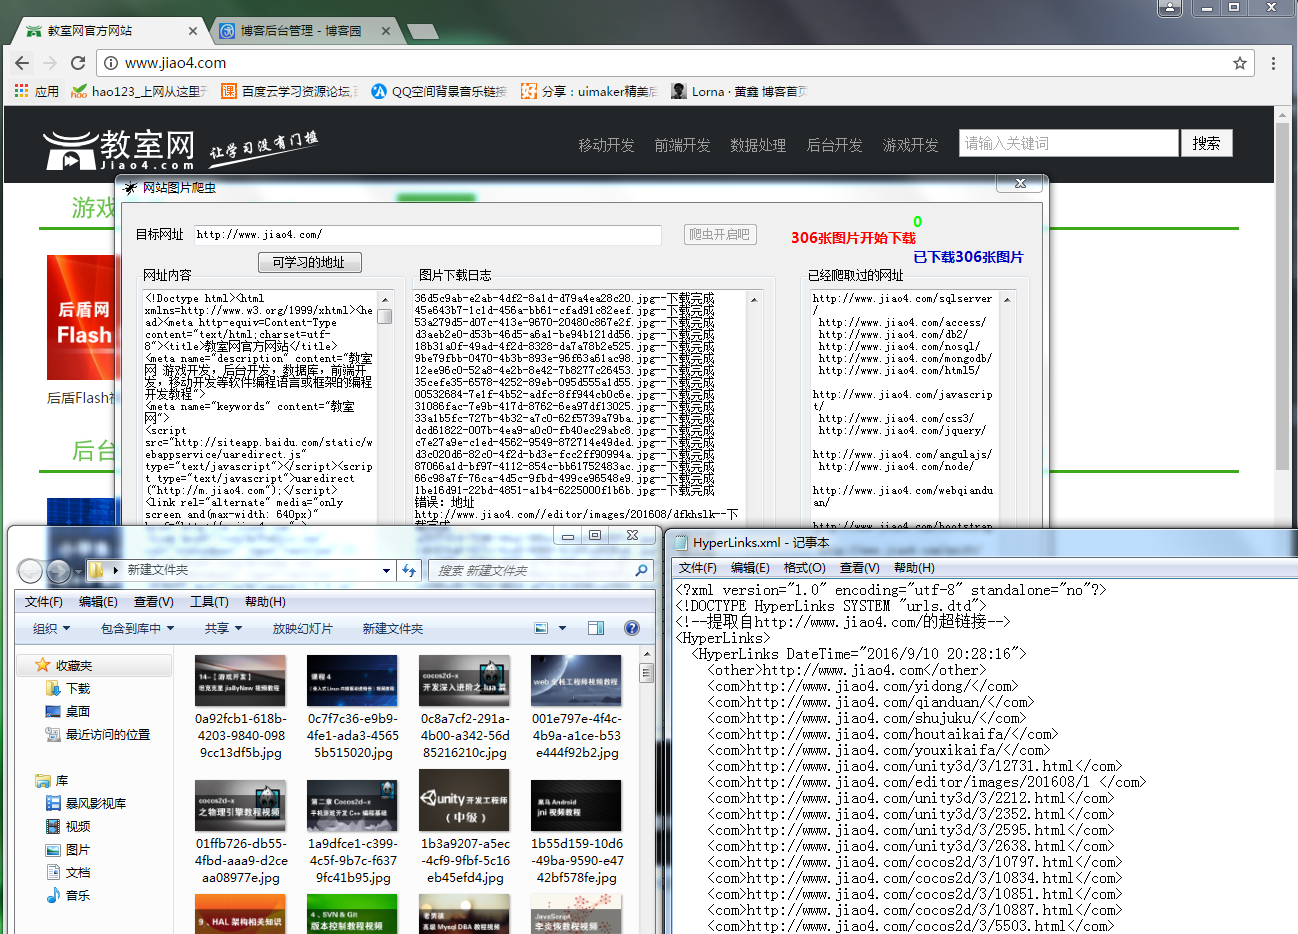Close the 博客后台管理 tab

(x=386, y=31)
